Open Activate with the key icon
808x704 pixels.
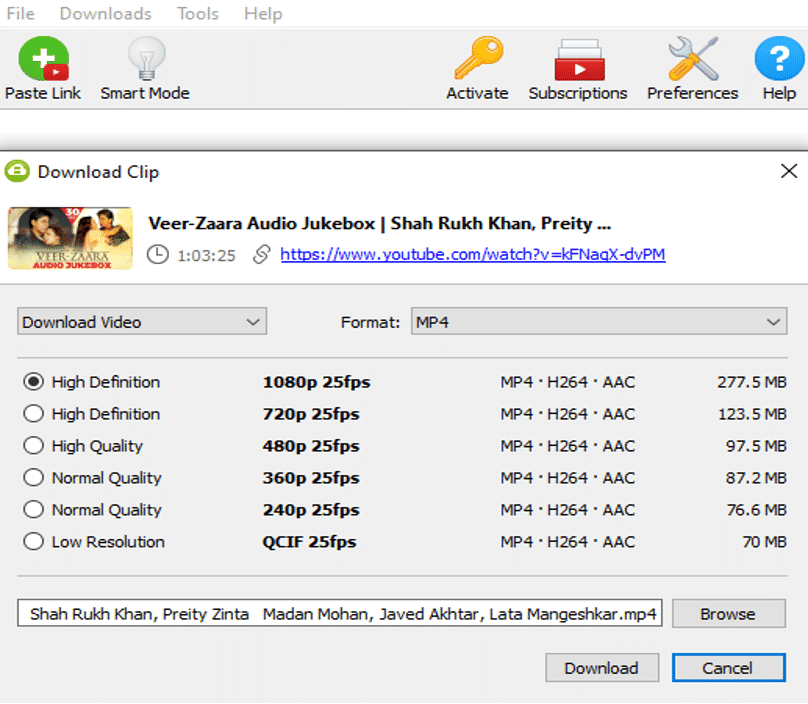(477, 58)
